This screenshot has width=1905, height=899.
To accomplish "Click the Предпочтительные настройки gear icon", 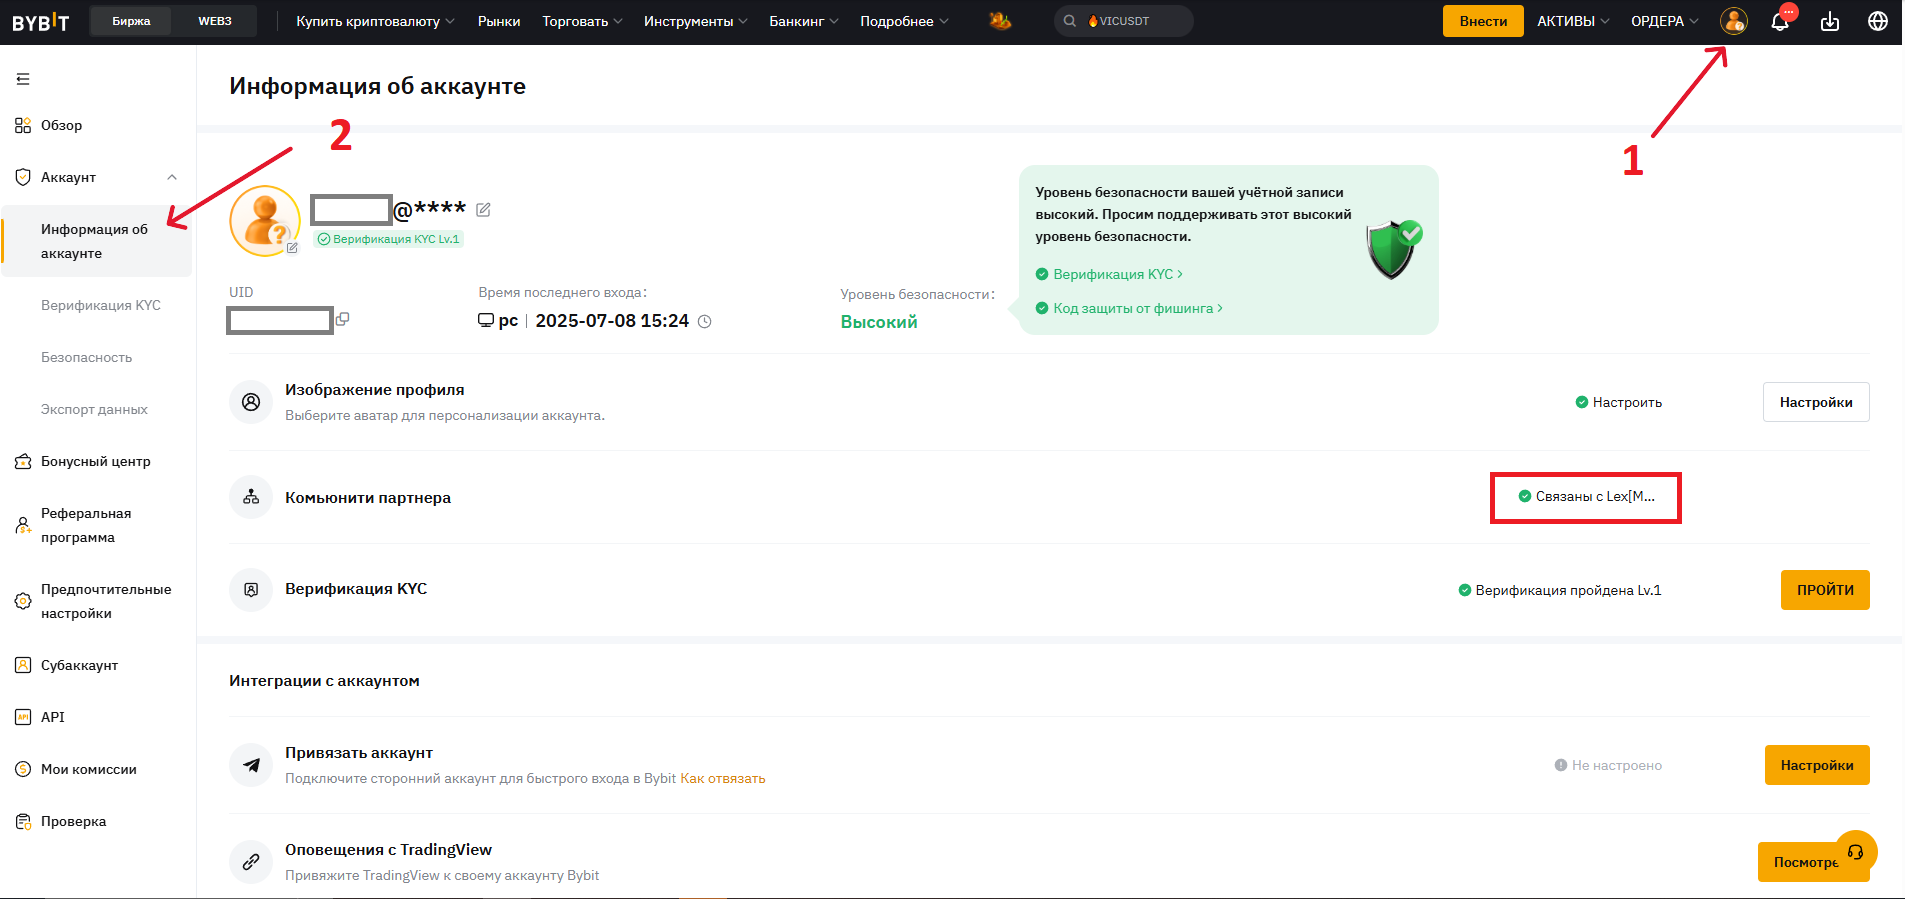I will 23,601.
